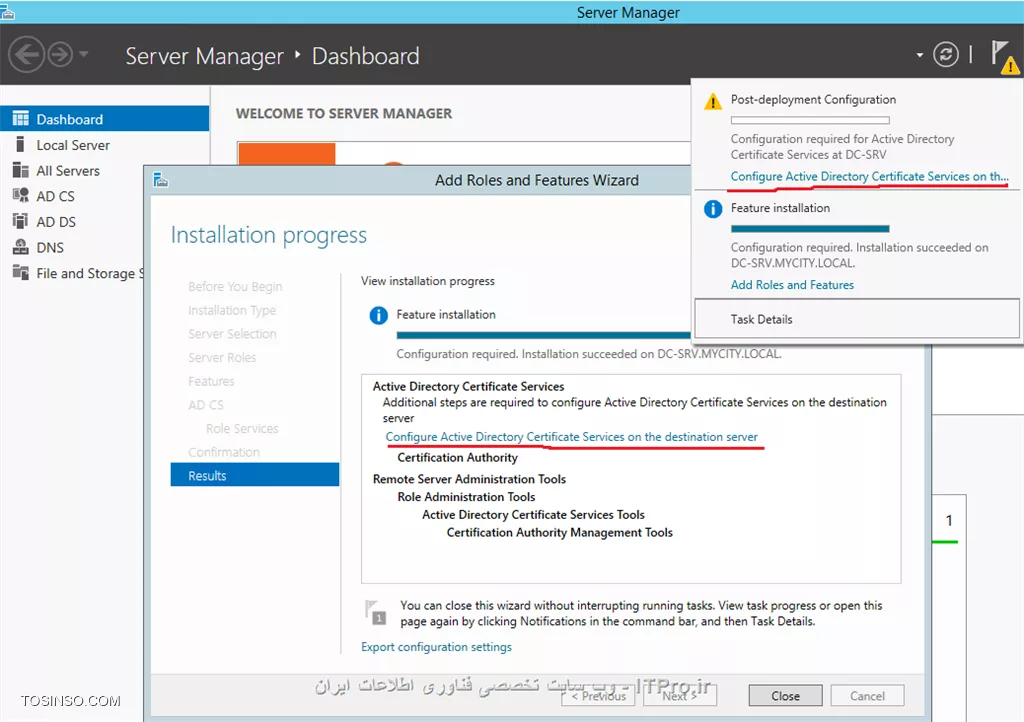Screen dimensions: 1024x722
Task: Select Dashboard in the left pane
Action: click(x=104, y=119)
